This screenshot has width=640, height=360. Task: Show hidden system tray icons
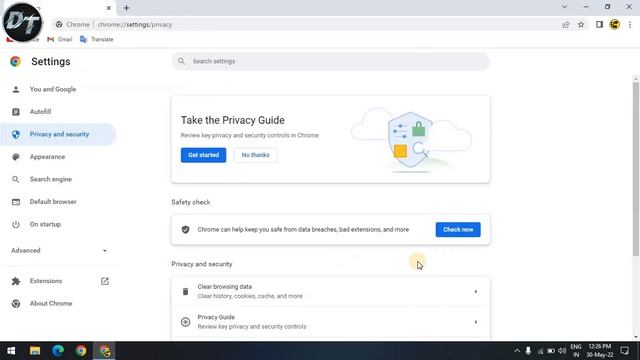pos(517,351)
